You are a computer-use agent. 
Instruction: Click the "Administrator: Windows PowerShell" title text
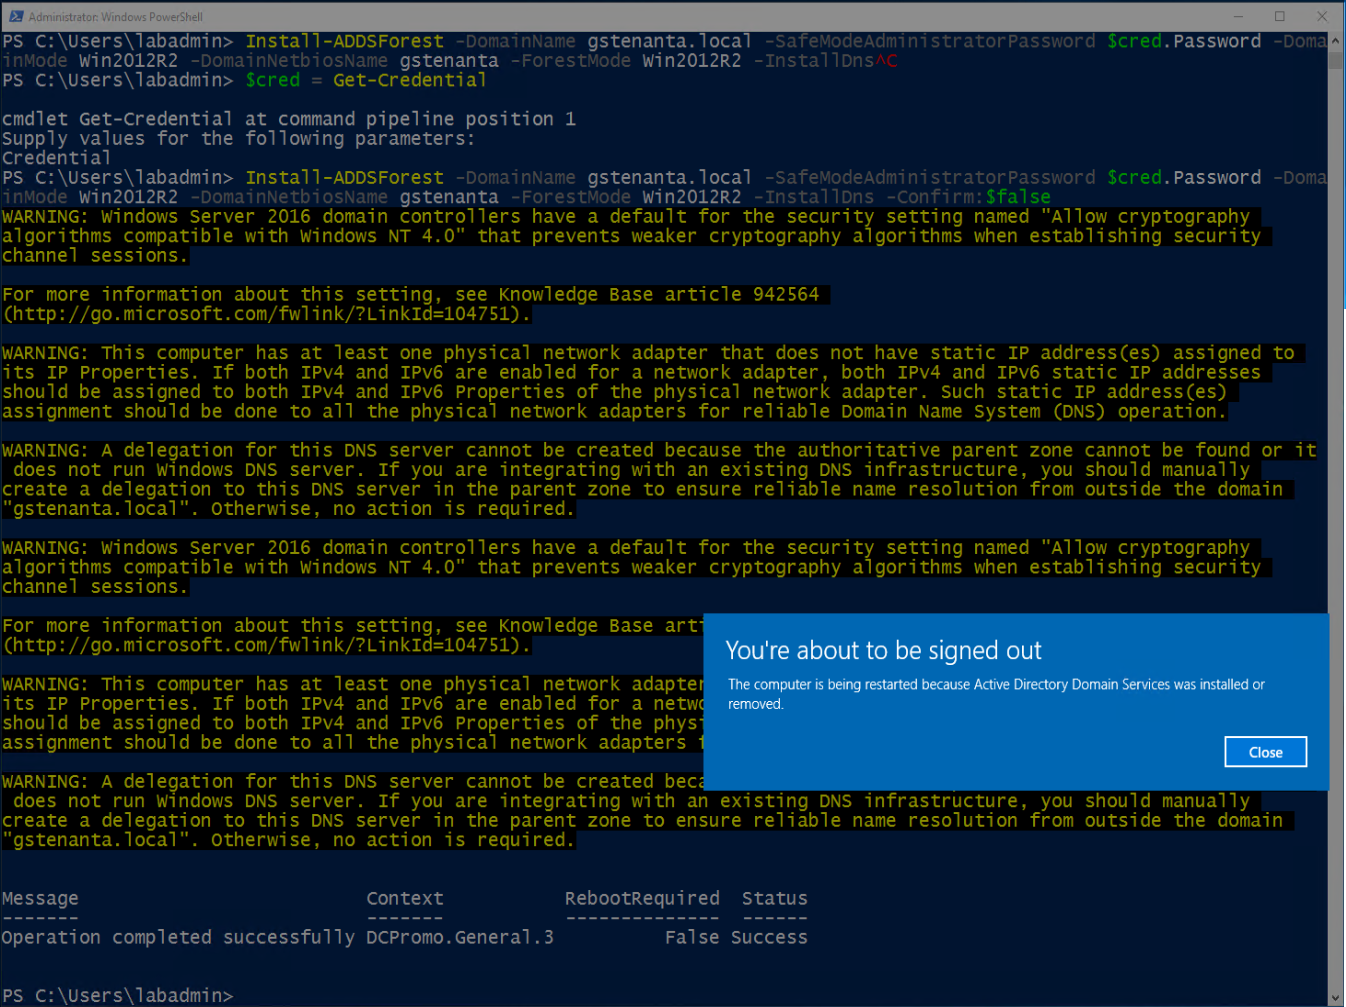tap(115, 17)
